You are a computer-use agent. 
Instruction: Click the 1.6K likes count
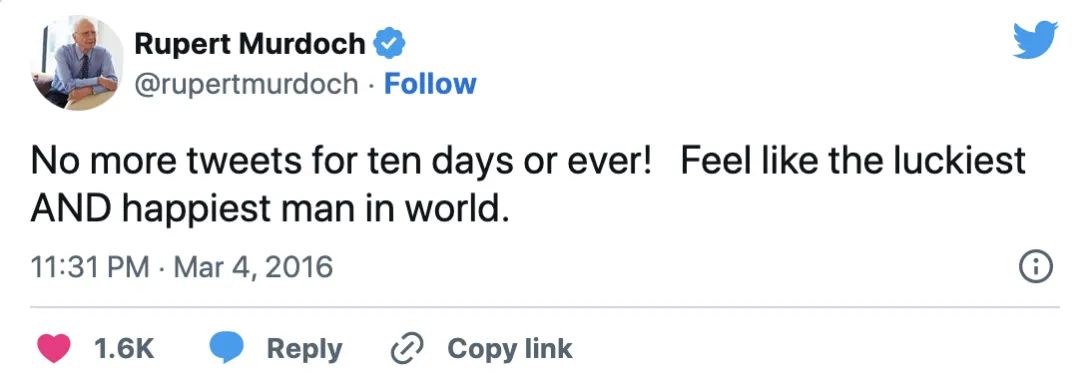click(x=124, y=349)
